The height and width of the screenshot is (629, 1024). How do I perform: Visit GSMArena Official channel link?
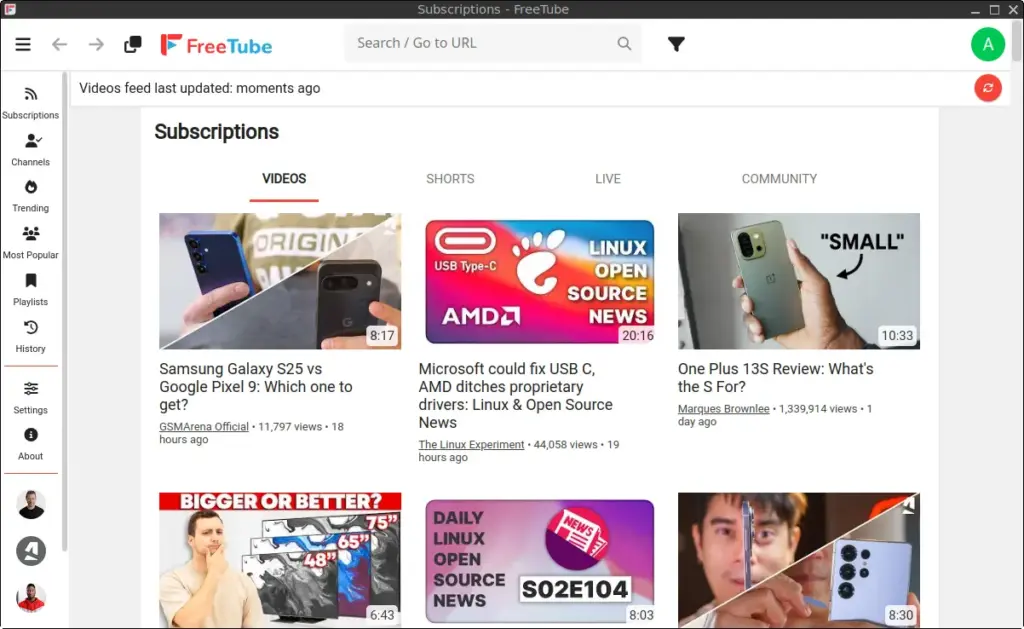pos(204,427)
